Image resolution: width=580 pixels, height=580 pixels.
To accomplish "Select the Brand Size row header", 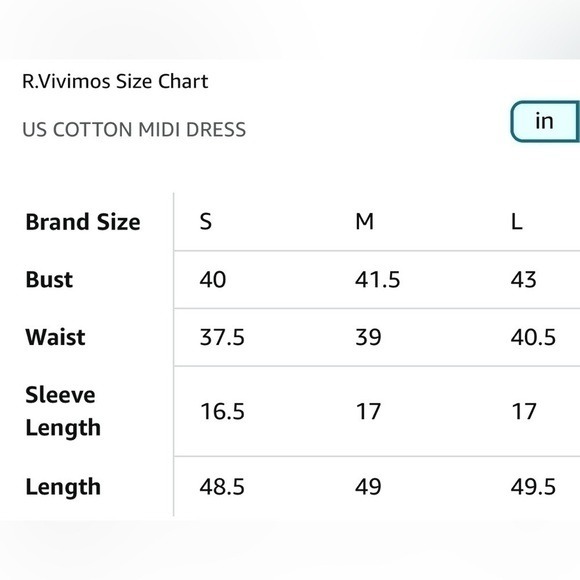I will pyautogui.click(x=83, y=222).
